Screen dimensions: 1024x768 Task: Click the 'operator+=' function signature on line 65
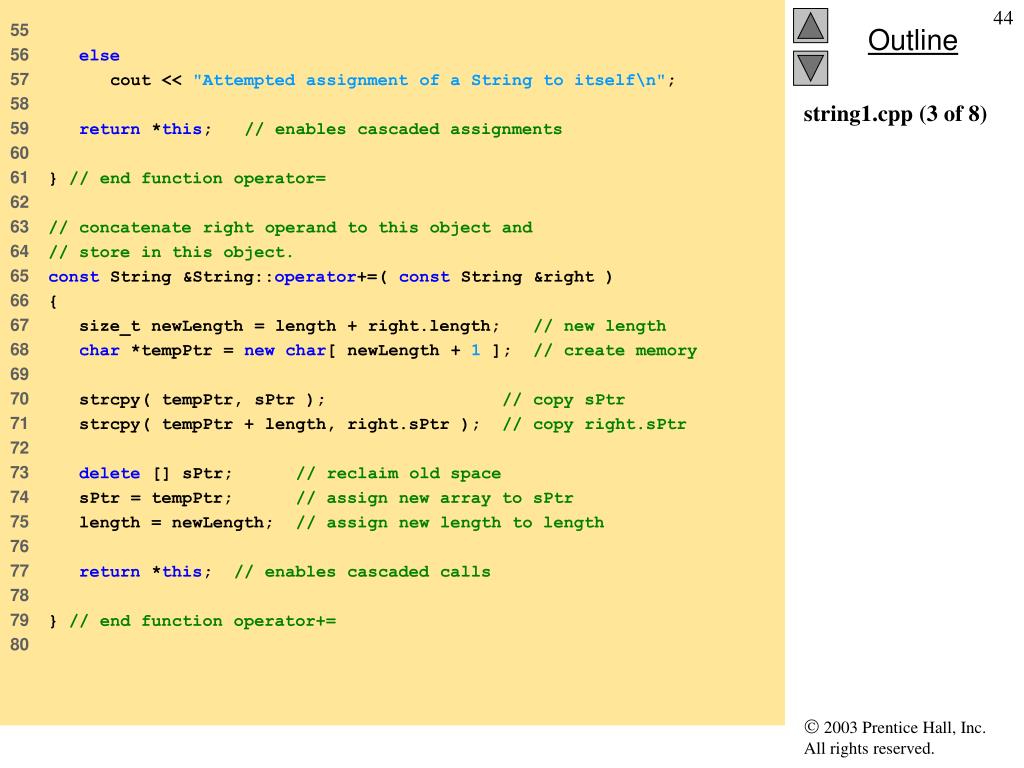point(330,277)
